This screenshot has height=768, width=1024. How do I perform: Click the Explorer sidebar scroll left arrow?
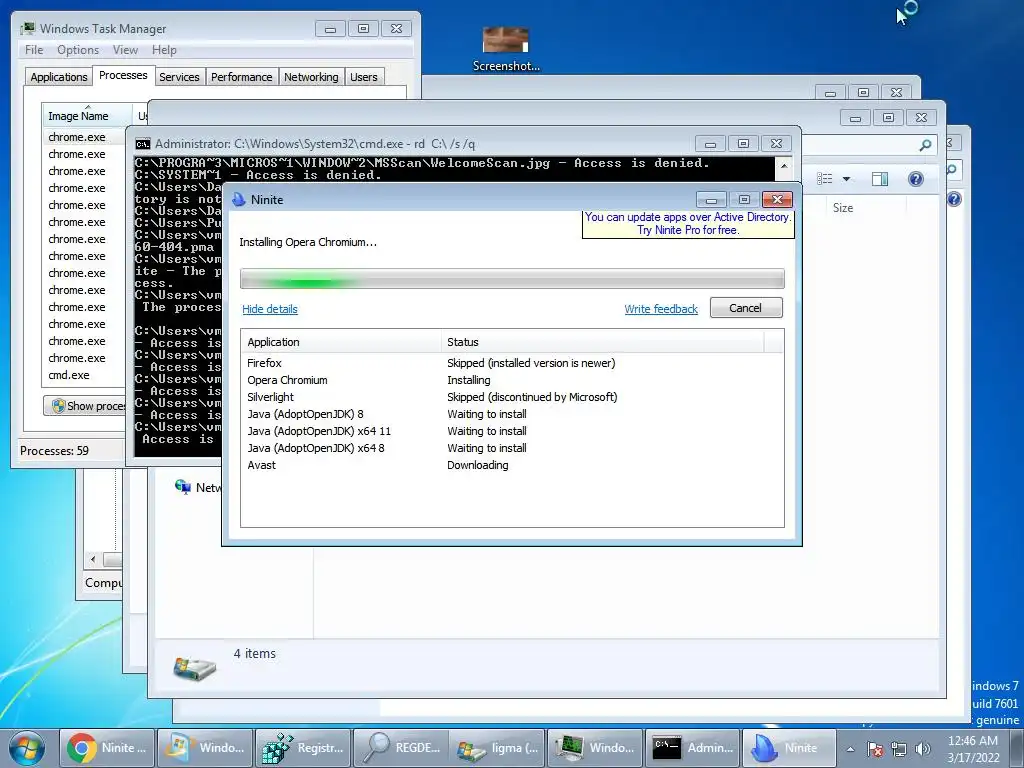pyautogui.click(x=93, y=560)
